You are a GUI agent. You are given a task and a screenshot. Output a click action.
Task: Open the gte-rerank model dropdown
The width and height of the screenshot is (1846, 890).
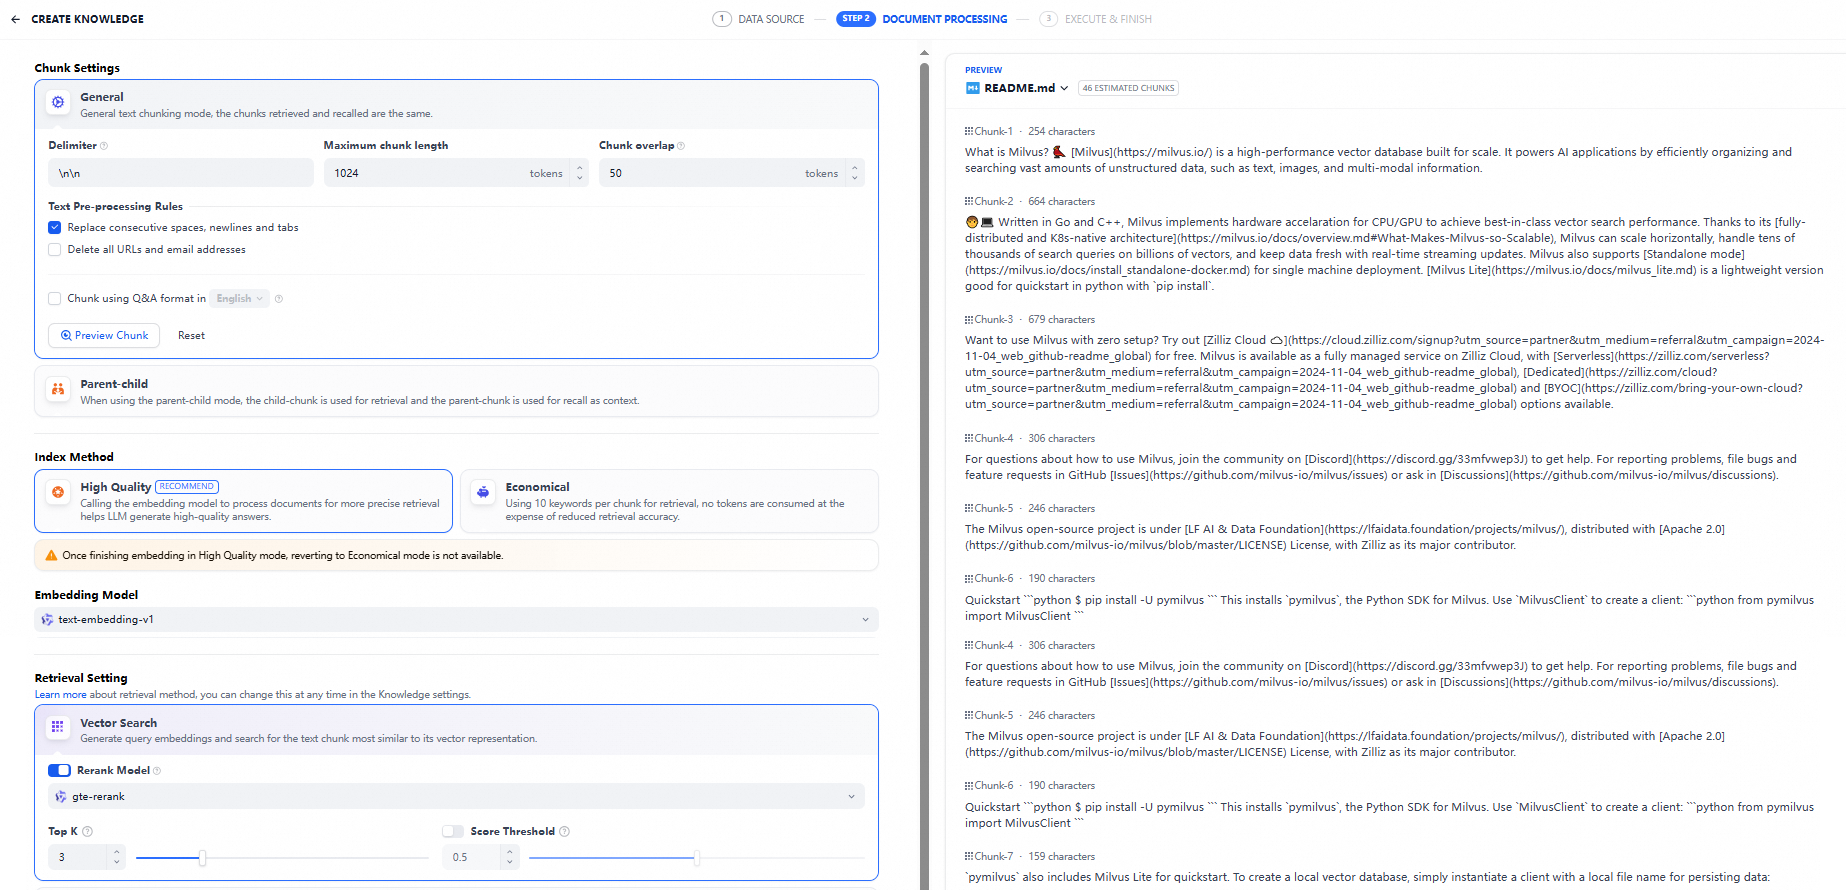[456, 797]
